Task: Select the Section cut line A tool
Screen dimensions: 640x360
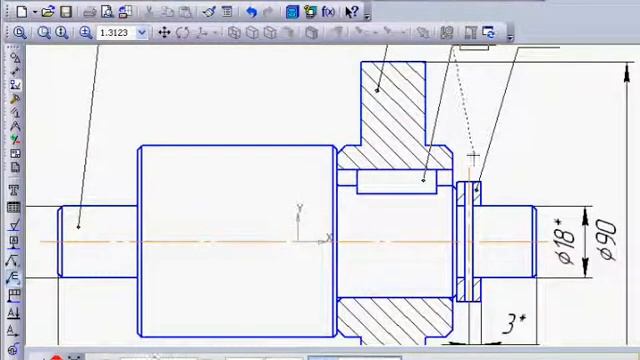Action: [14, 313]
